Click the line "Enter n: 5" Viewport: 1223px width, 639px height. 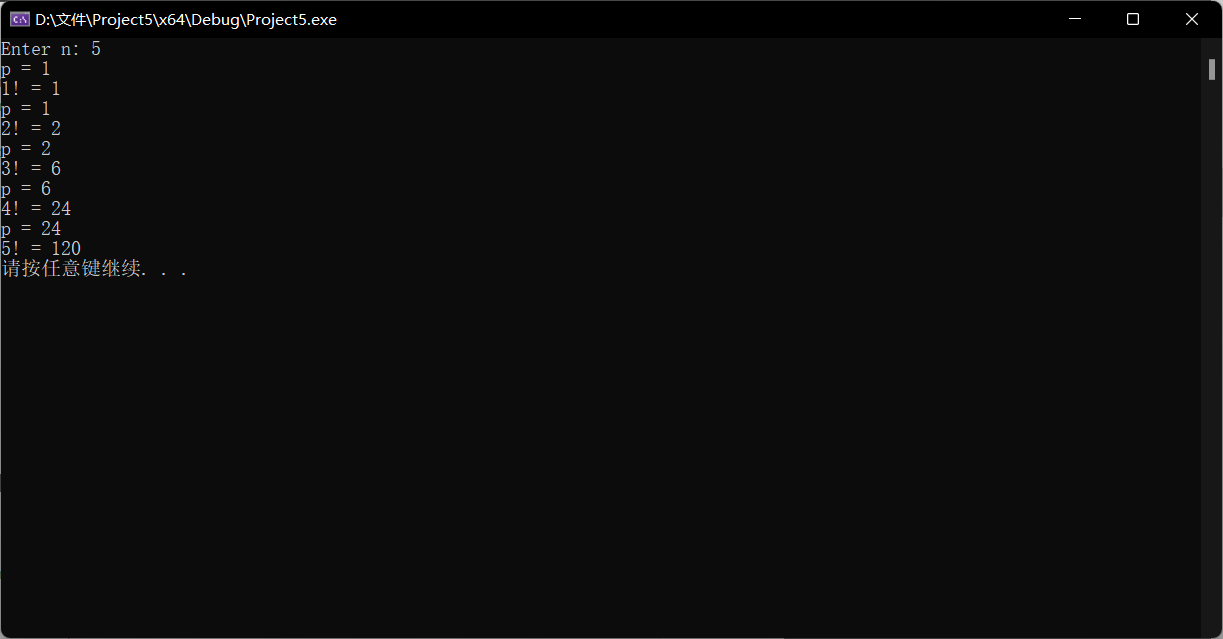(x=51, y=49)
